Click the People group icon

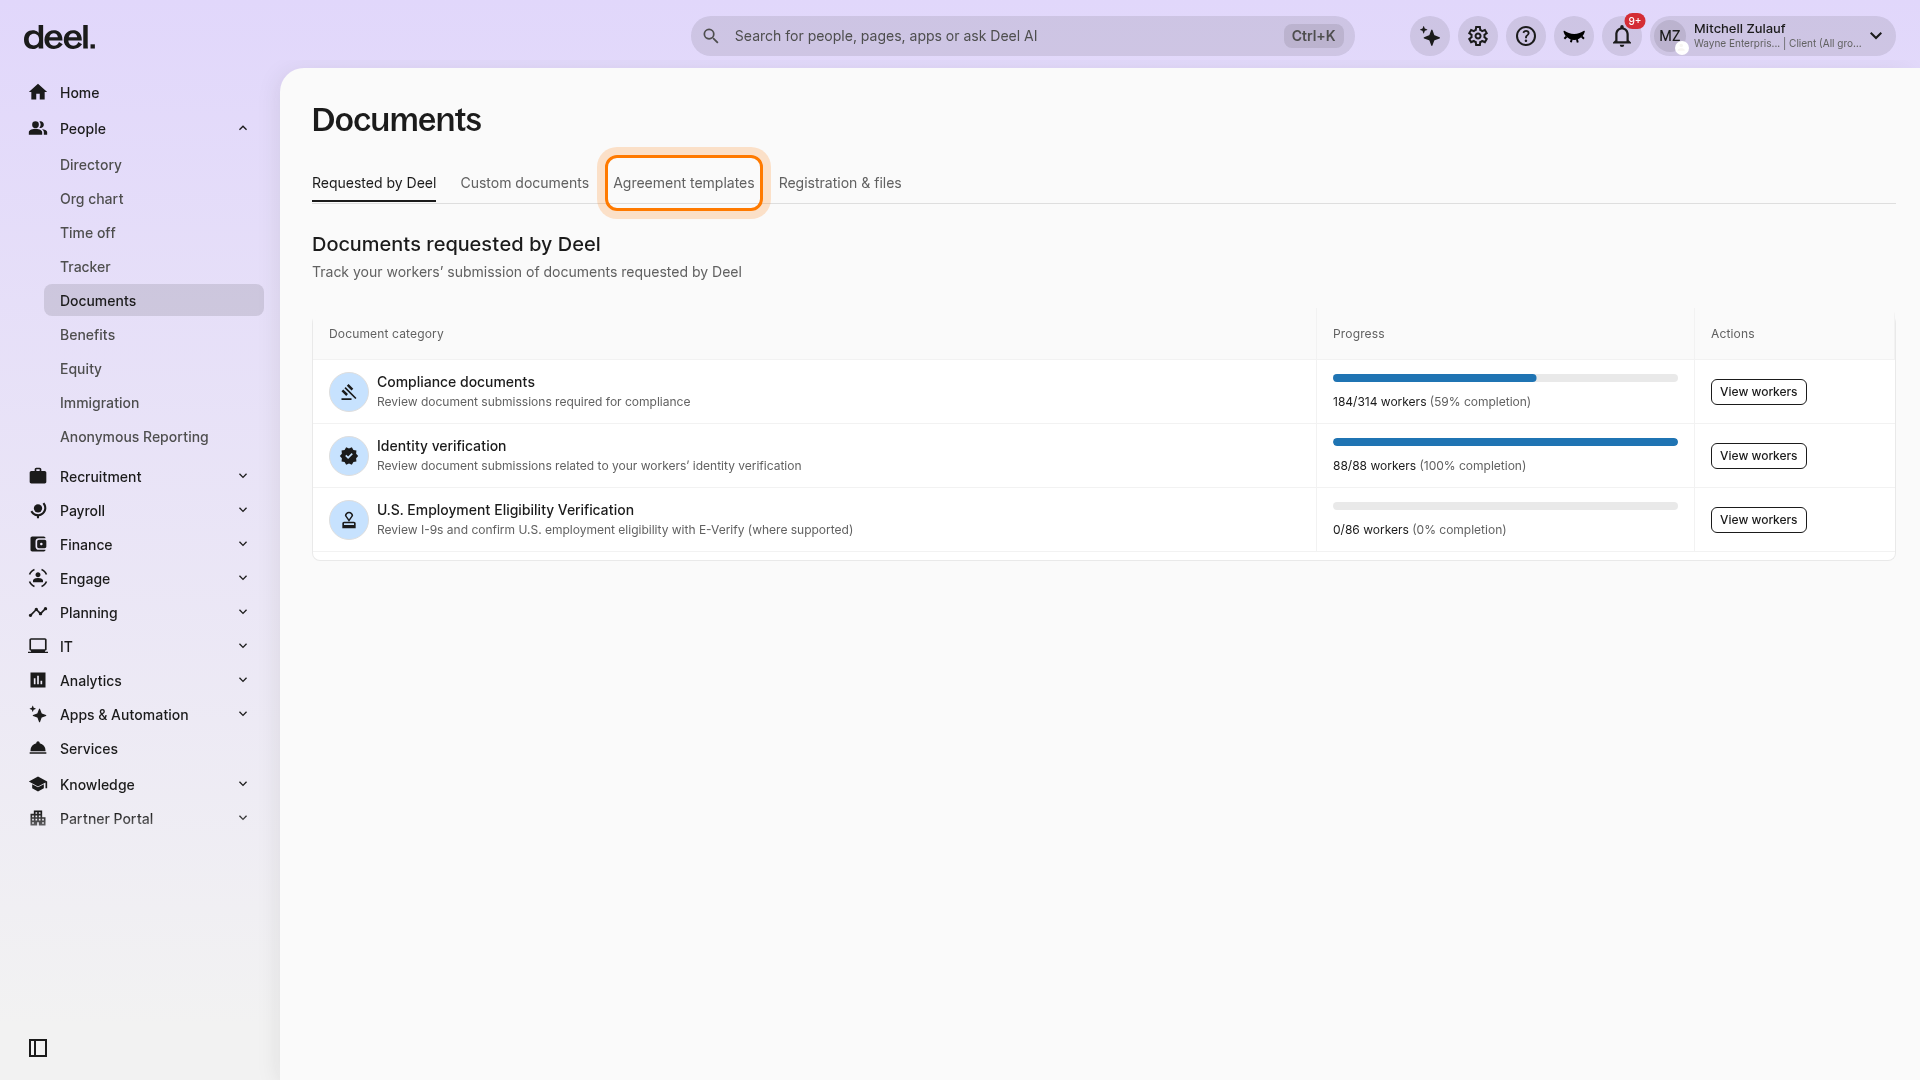38,128
